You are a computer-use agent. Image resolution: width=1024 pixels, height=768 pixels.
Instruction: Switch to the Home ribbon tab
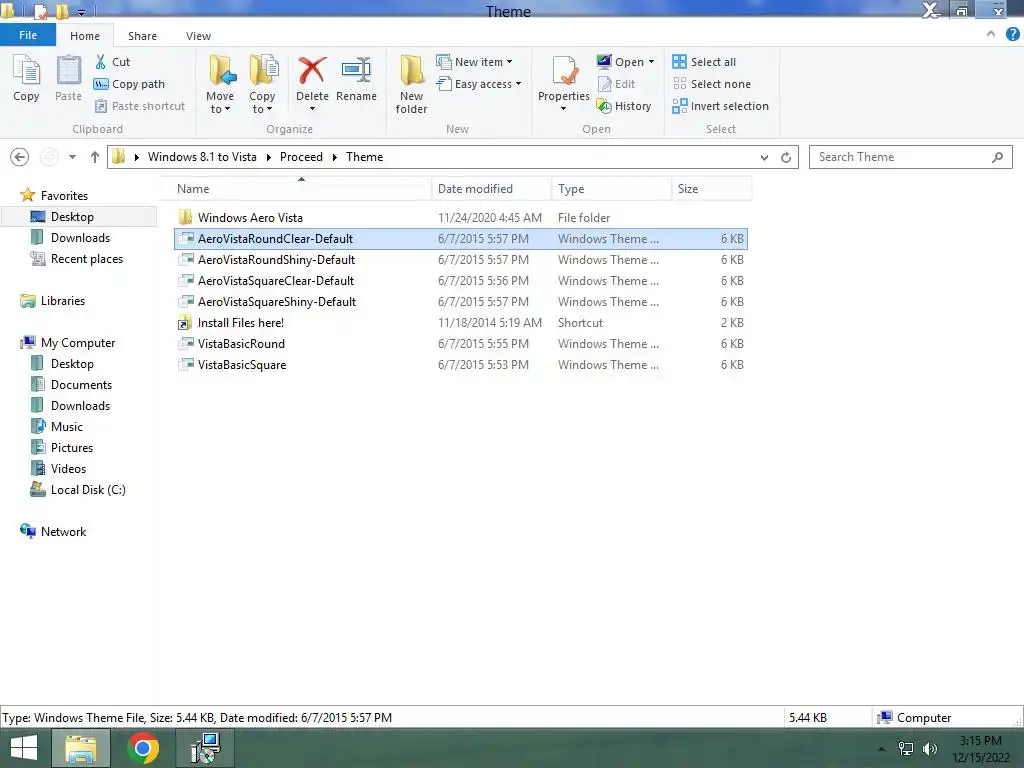85,36
